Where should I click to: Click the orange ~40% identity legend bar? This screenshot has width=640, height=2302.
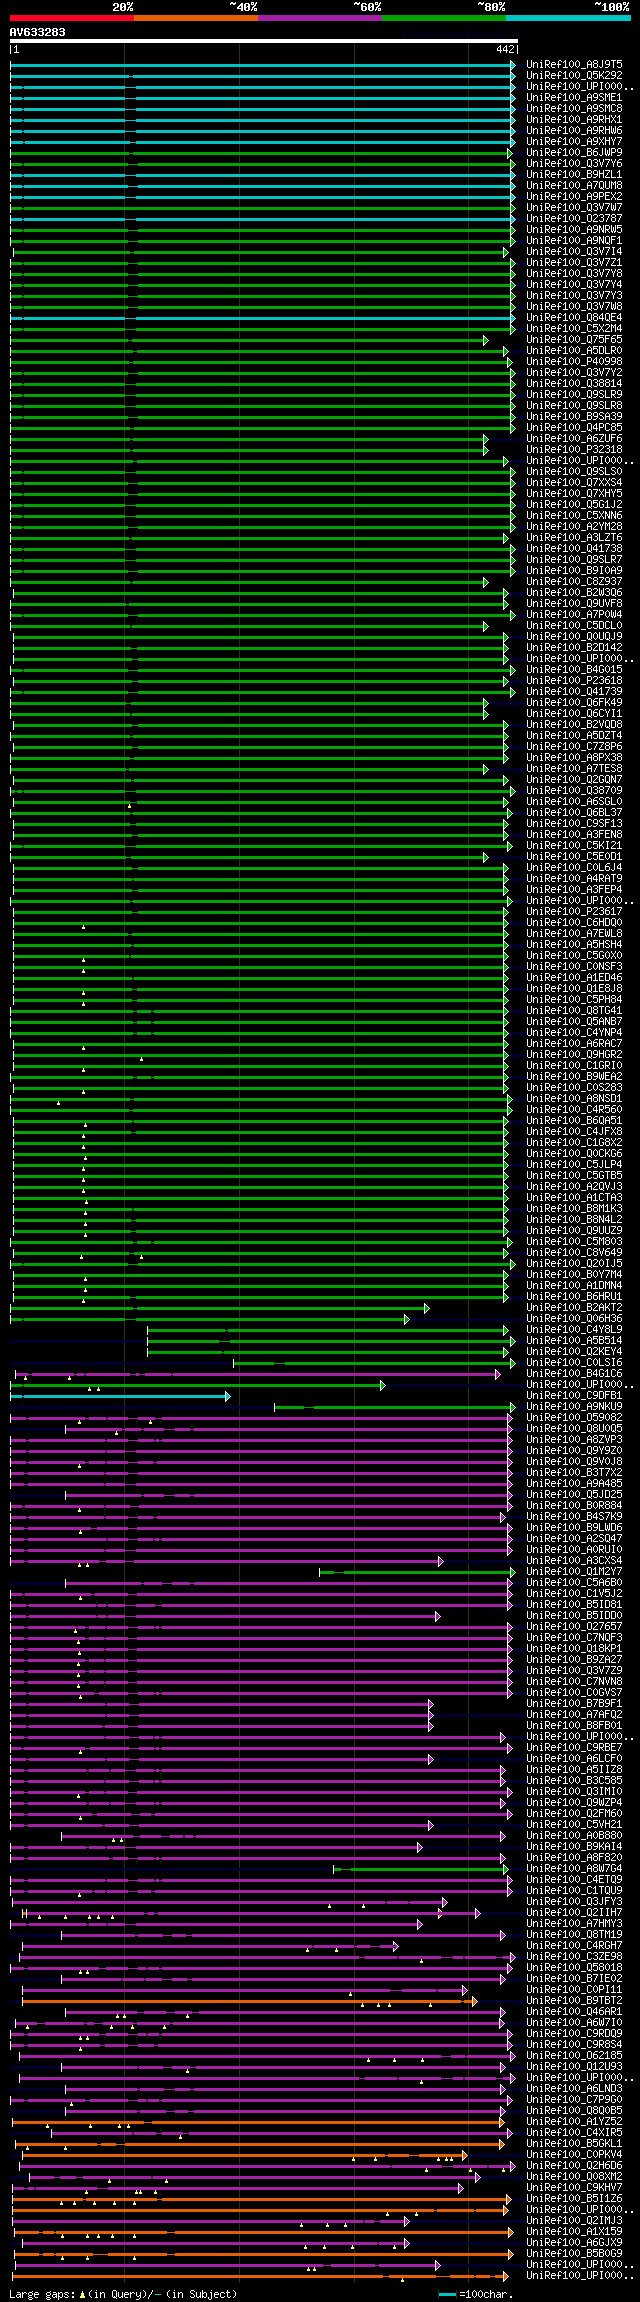coord(195,18)
